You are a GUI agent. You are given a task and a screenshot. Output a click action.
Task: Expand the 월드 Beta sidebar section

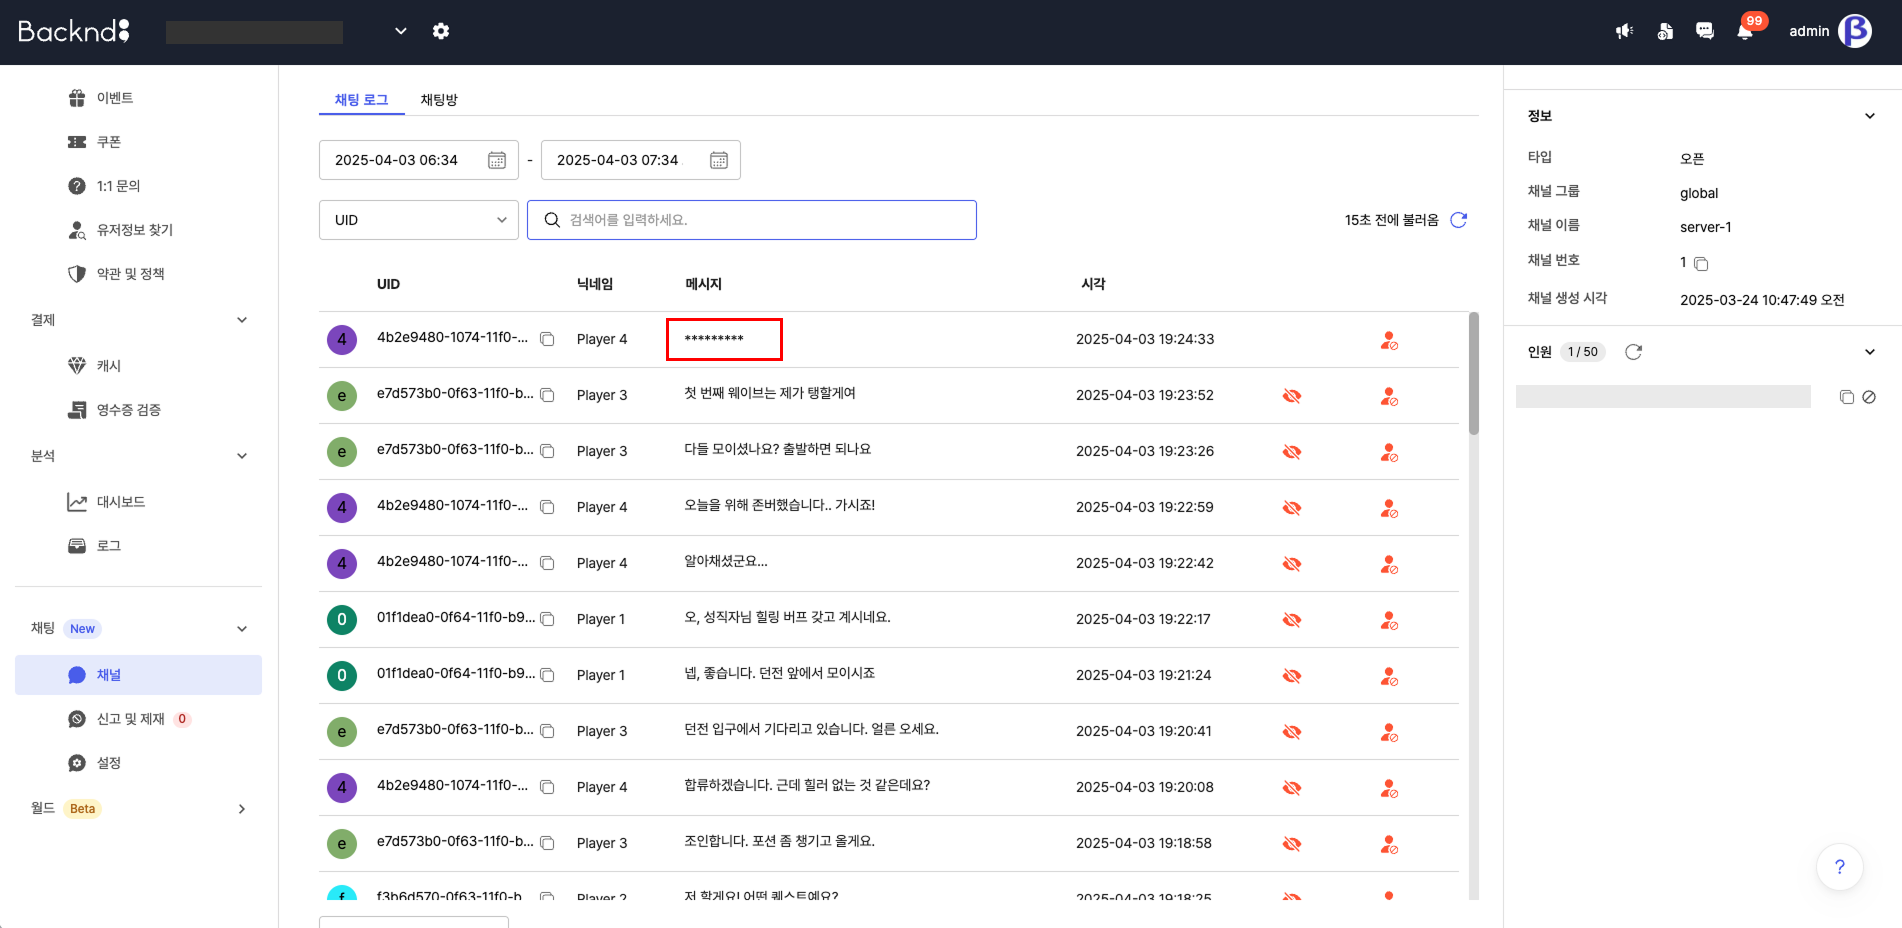point(242,809)
